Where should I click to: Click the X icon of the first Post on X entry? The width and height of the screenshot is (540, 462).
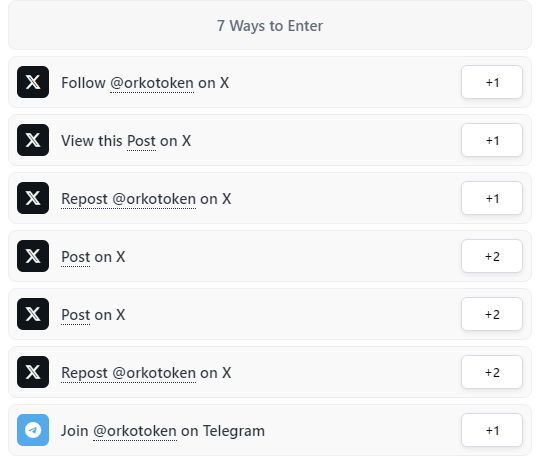click(33, 256)
